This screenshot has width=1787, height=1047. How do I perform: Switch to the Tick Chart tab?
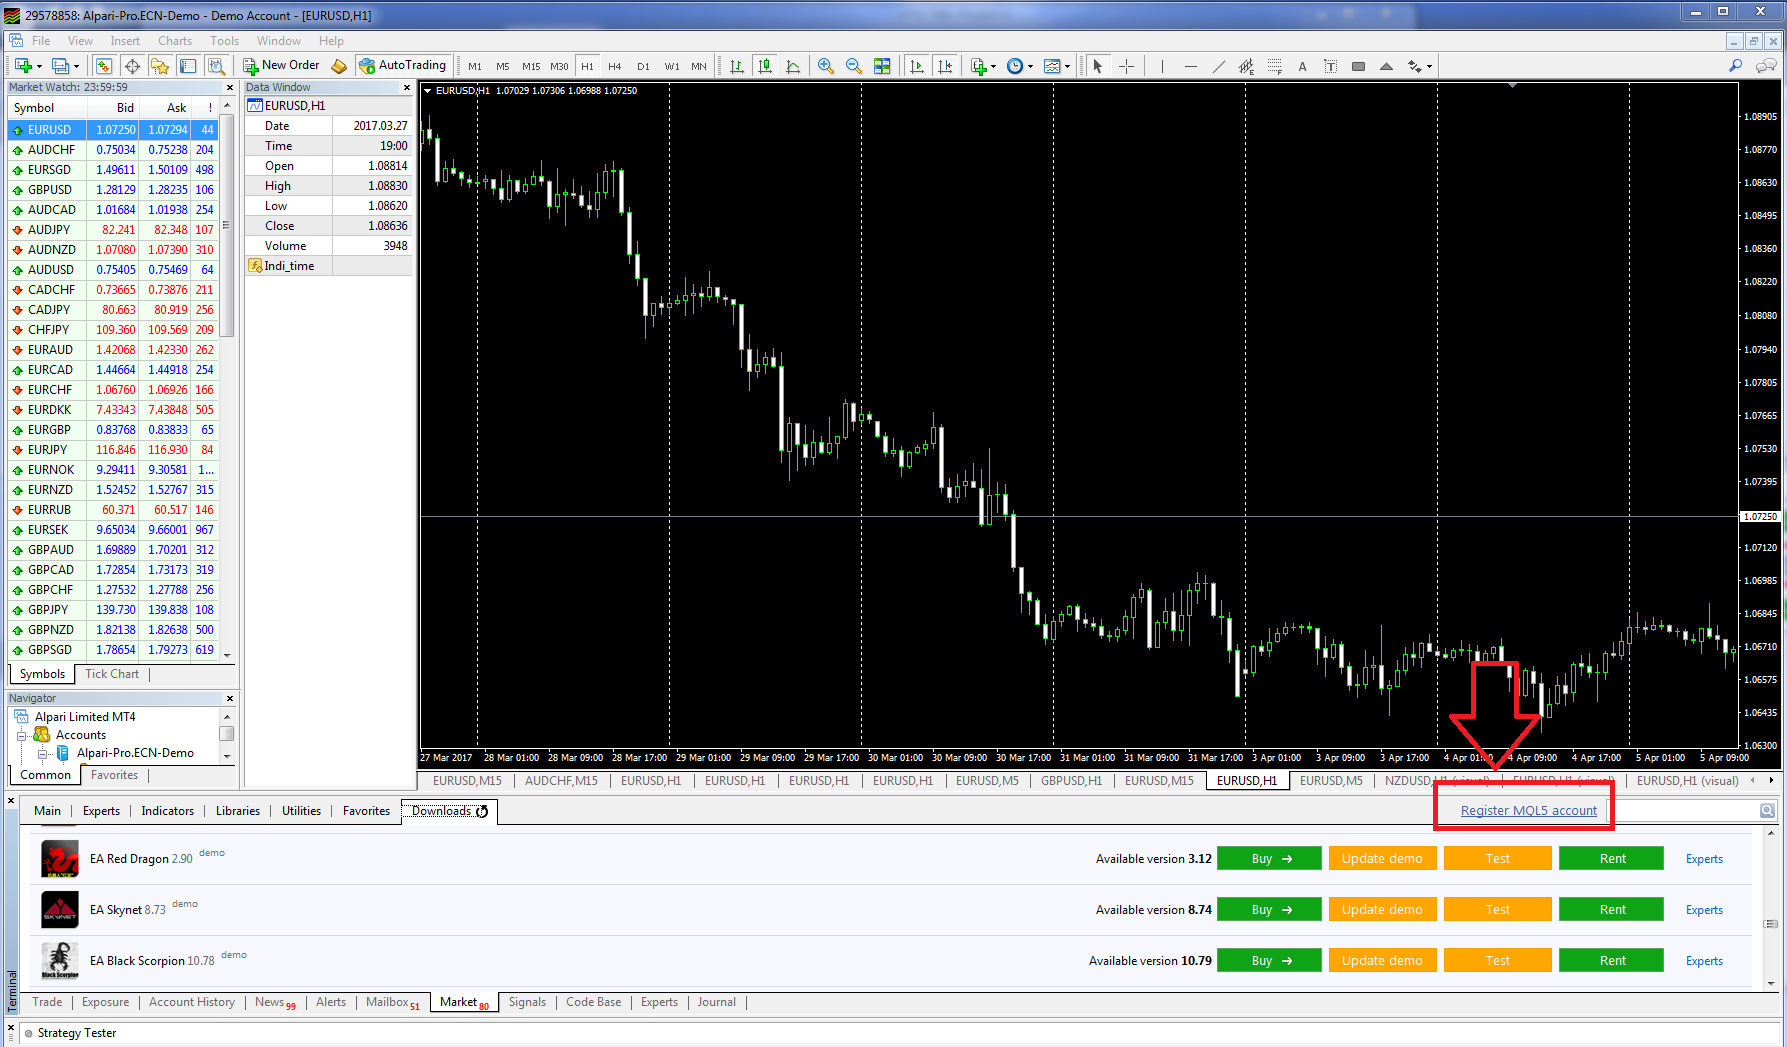(112, 674)
